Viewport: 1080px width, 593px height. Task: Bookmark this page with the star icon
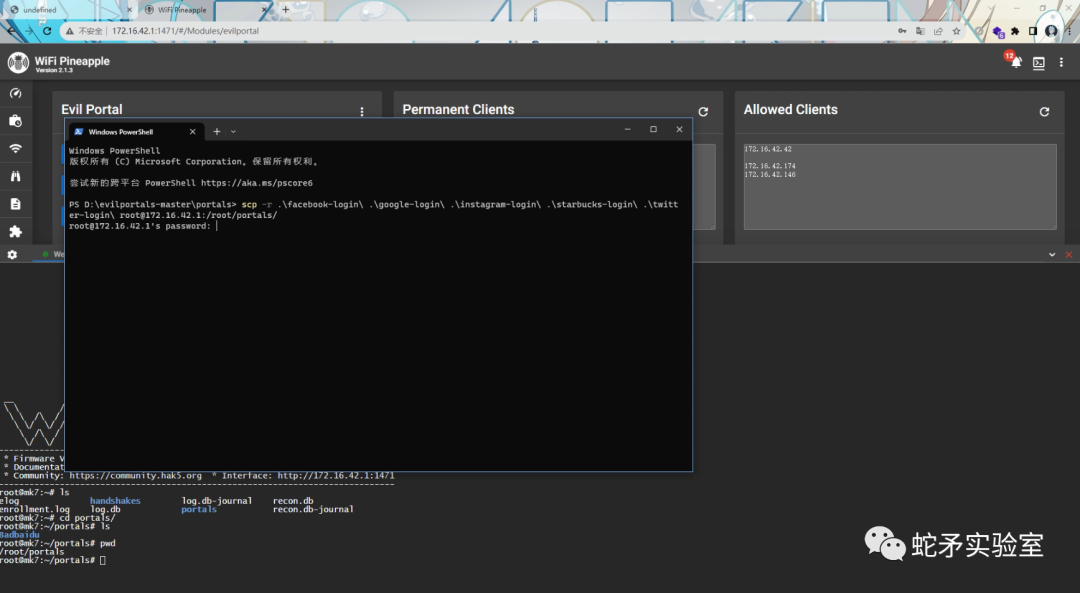point(956,31)
